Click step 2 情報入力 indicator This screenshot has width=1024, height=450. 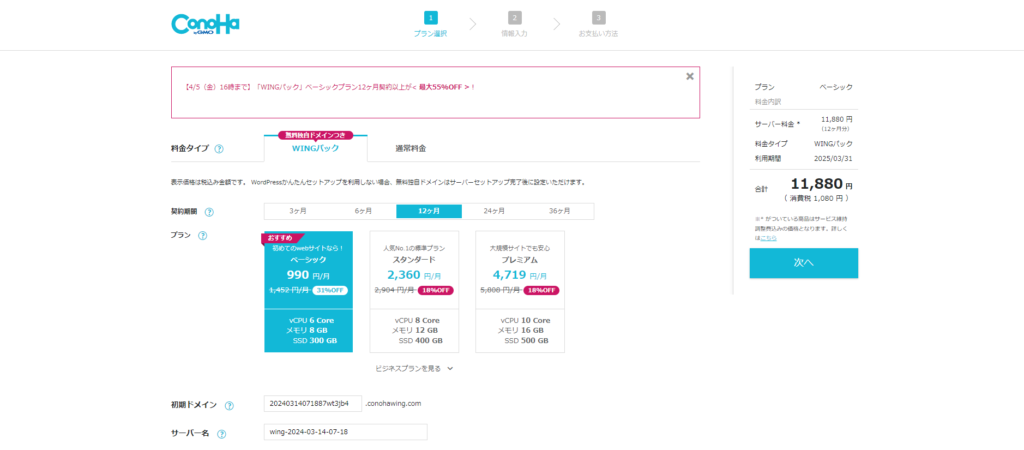pos(515,24)
